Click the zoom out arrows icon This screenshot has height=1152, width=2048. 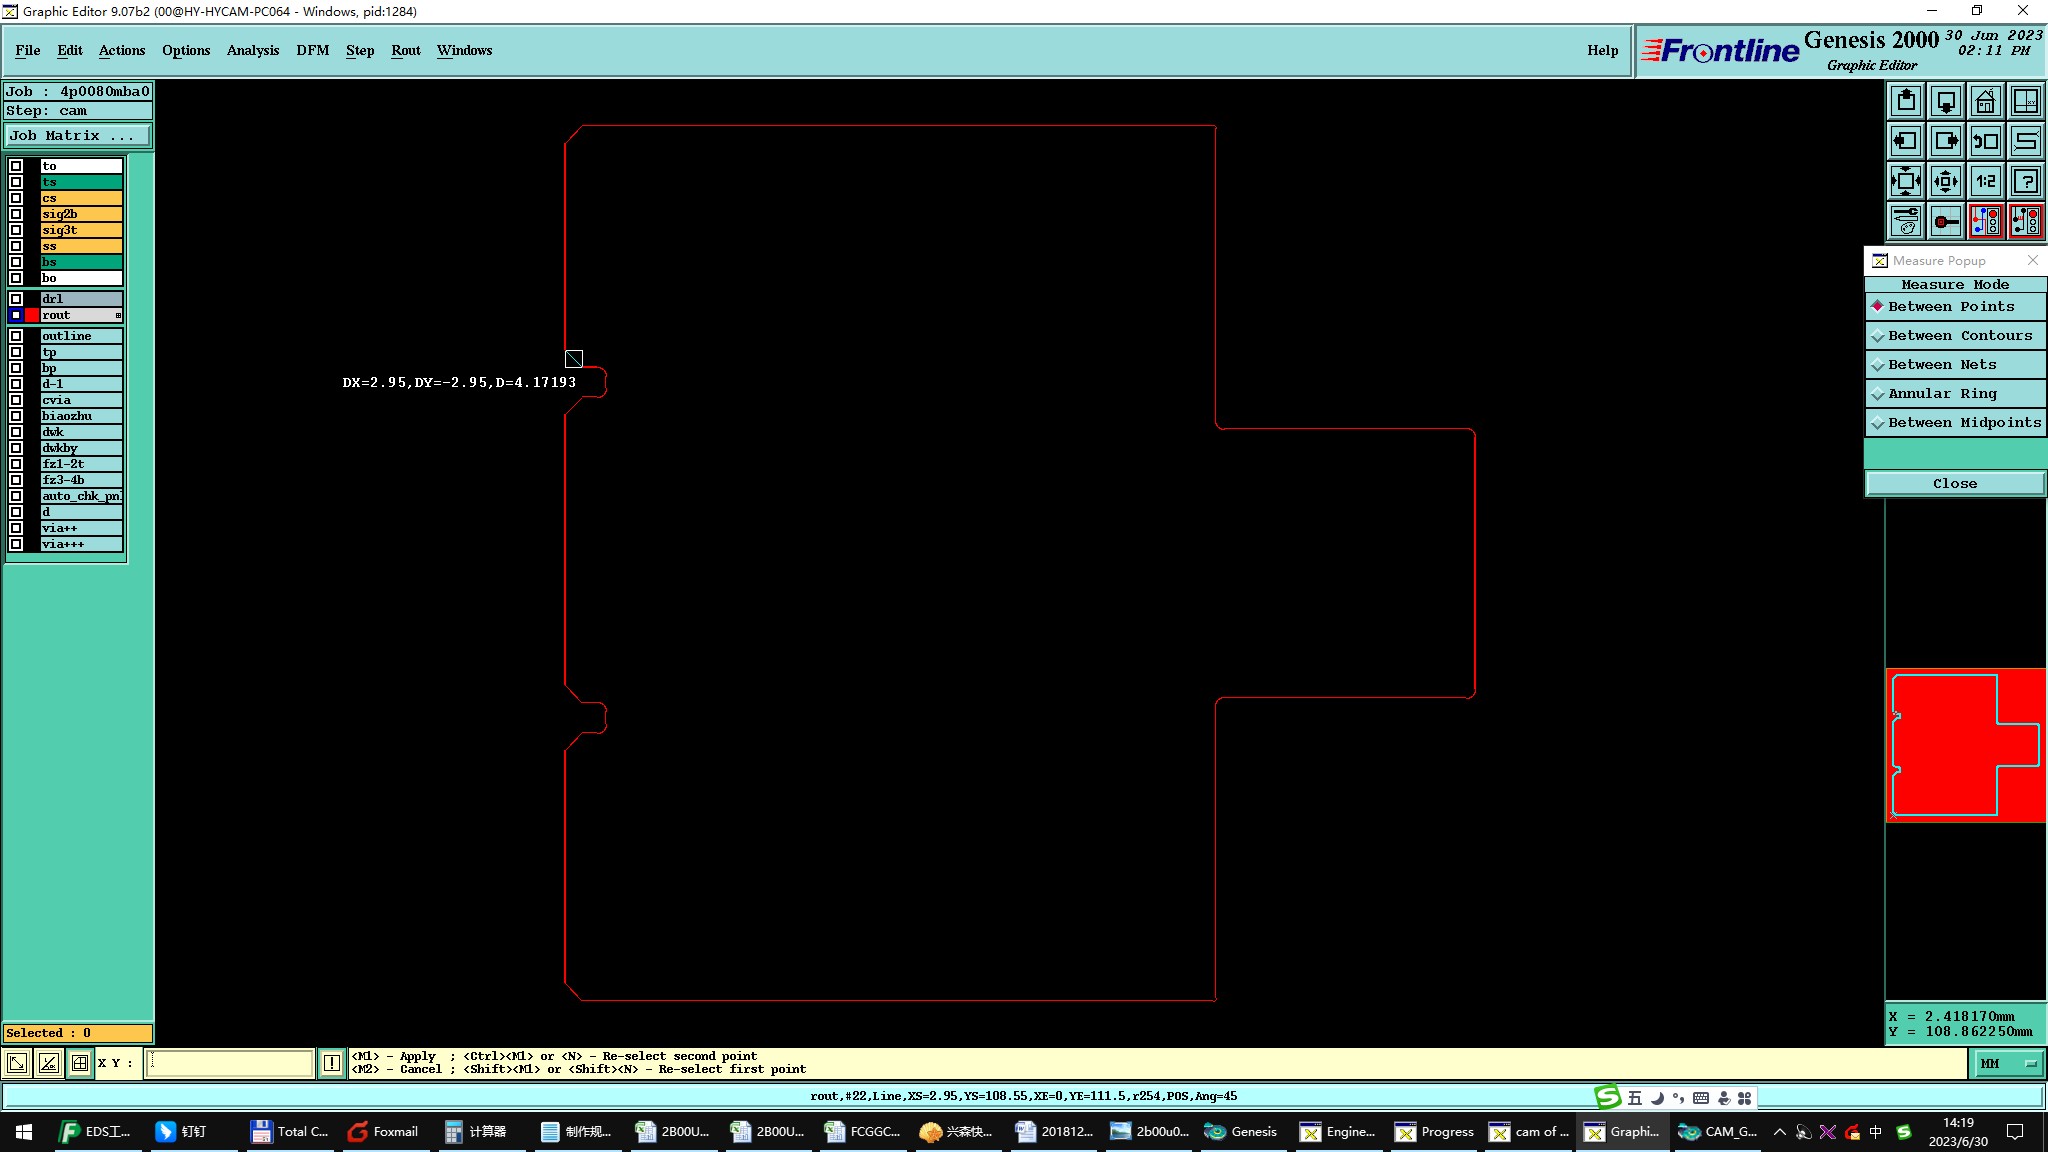[x=1906, y=181]
